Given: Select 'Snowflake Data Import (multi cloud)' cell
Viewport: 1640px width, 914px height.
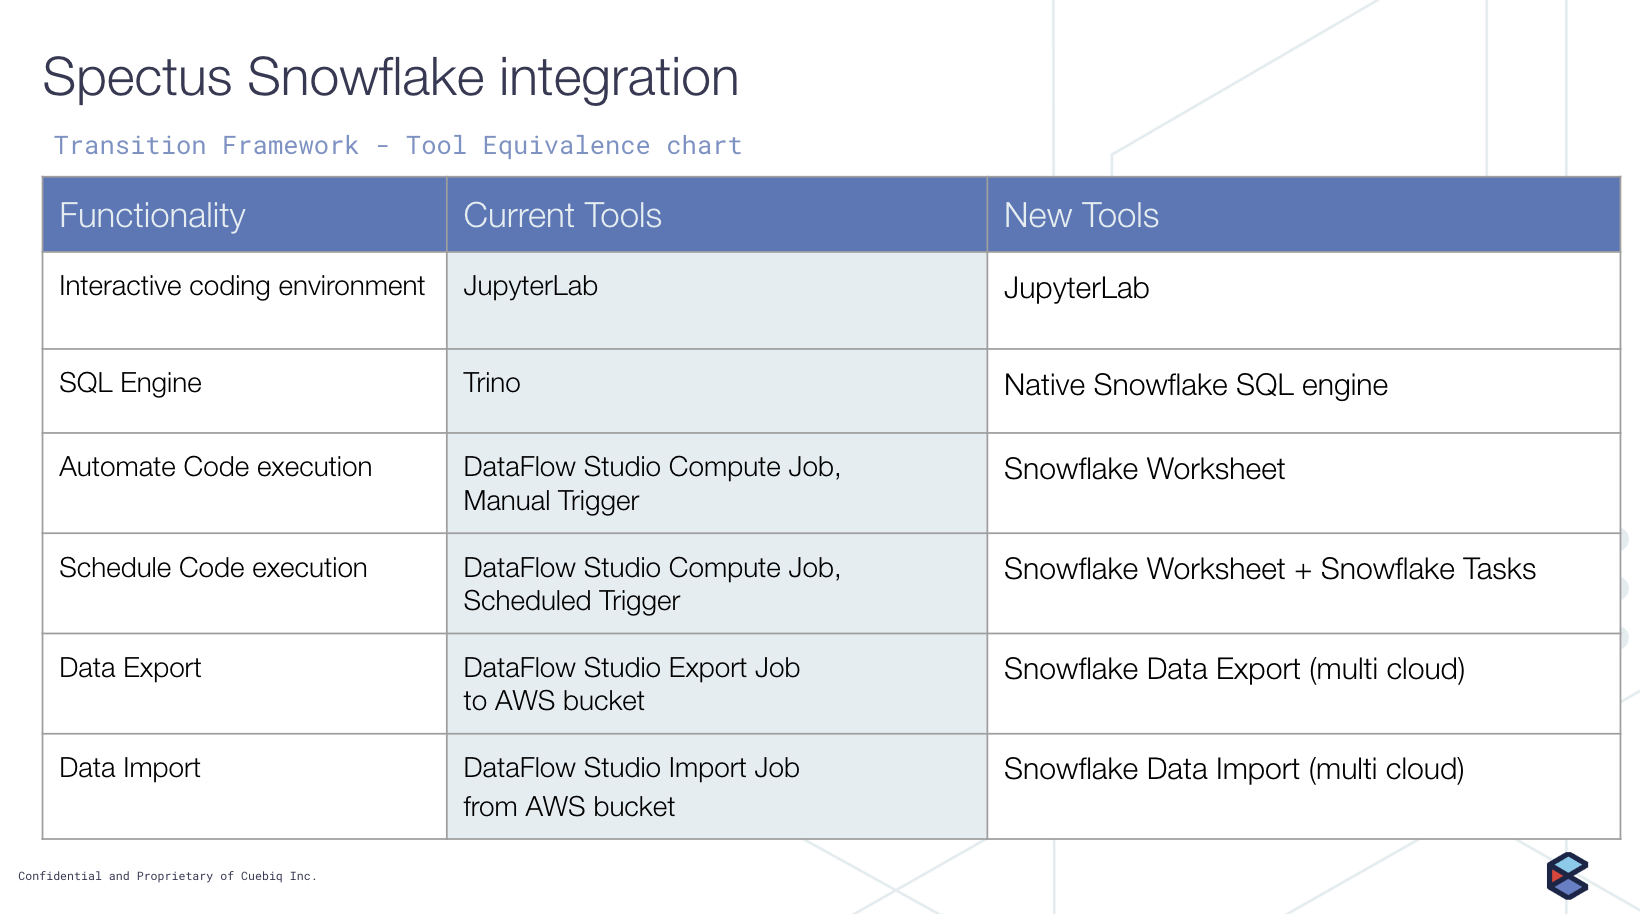Looking at the screenshot, I should 1234,769.
